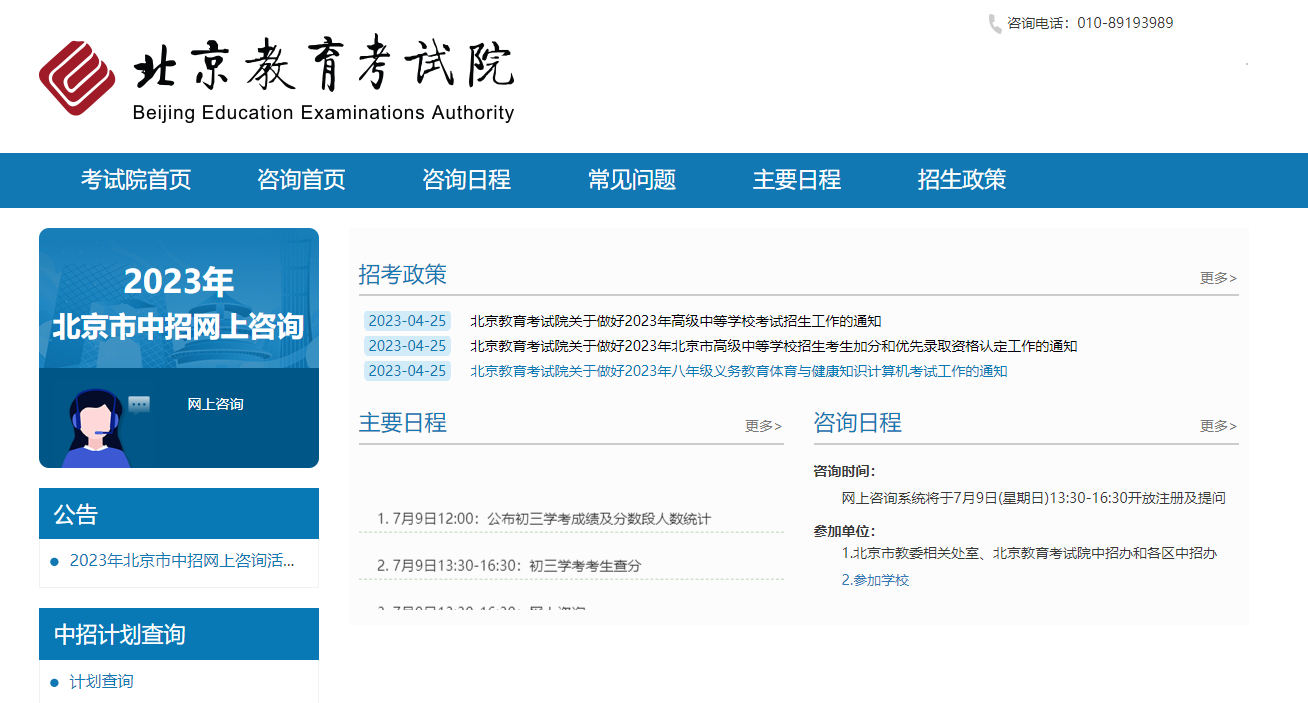Open the 2023年北京市中招网上咨询活... announcement

(x=182, y=561)
